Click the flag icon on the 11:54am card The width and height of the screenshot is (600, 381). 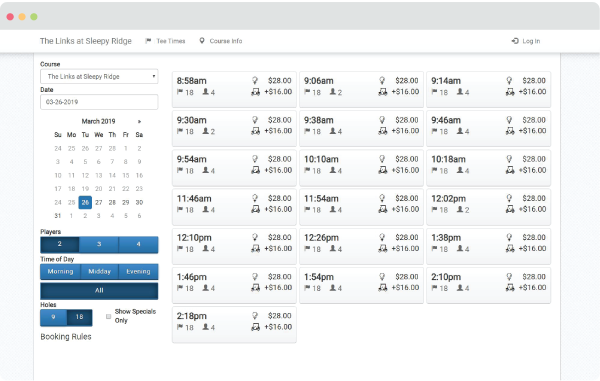coord(307,210)
